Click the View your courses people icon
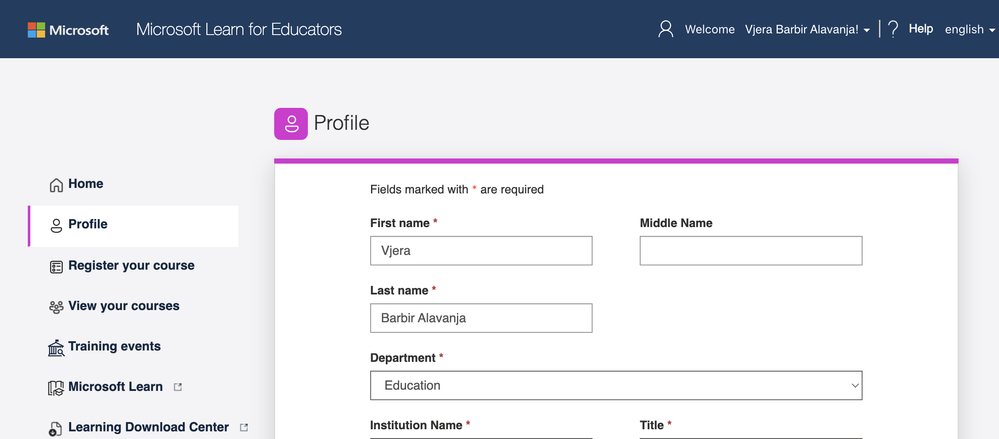Image resolution: width=999 pixels, height=439 pixels. click(56, 307)
